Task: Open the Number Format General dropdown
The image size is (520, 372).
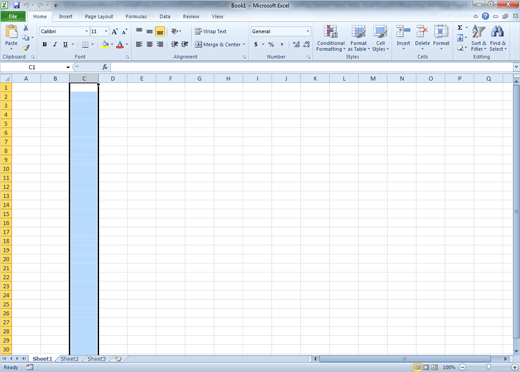Action: click(308, 31)
